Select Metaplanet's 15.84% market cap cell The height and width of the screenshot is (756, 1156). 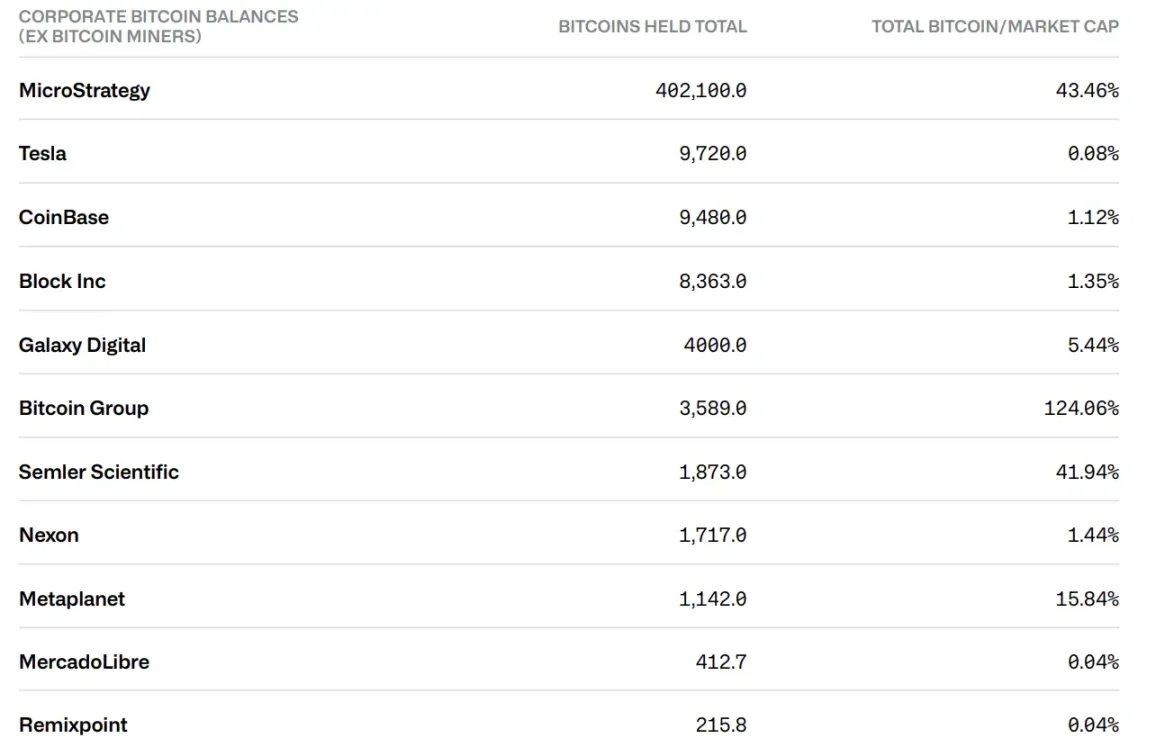pyautogui.click(x=1087, y=599)
